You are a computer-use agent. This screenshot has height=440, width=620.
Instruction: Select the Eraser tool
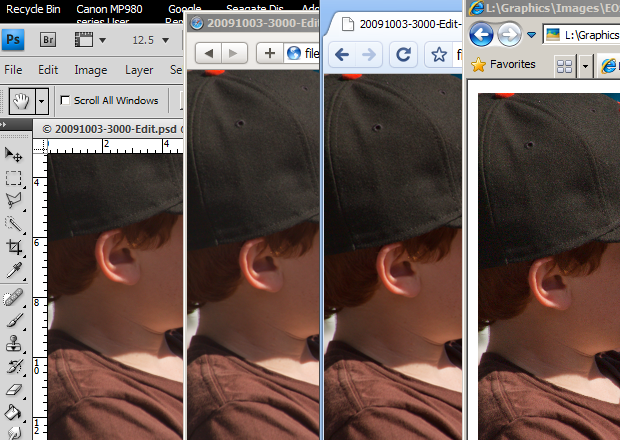click(x=14, y=390)
